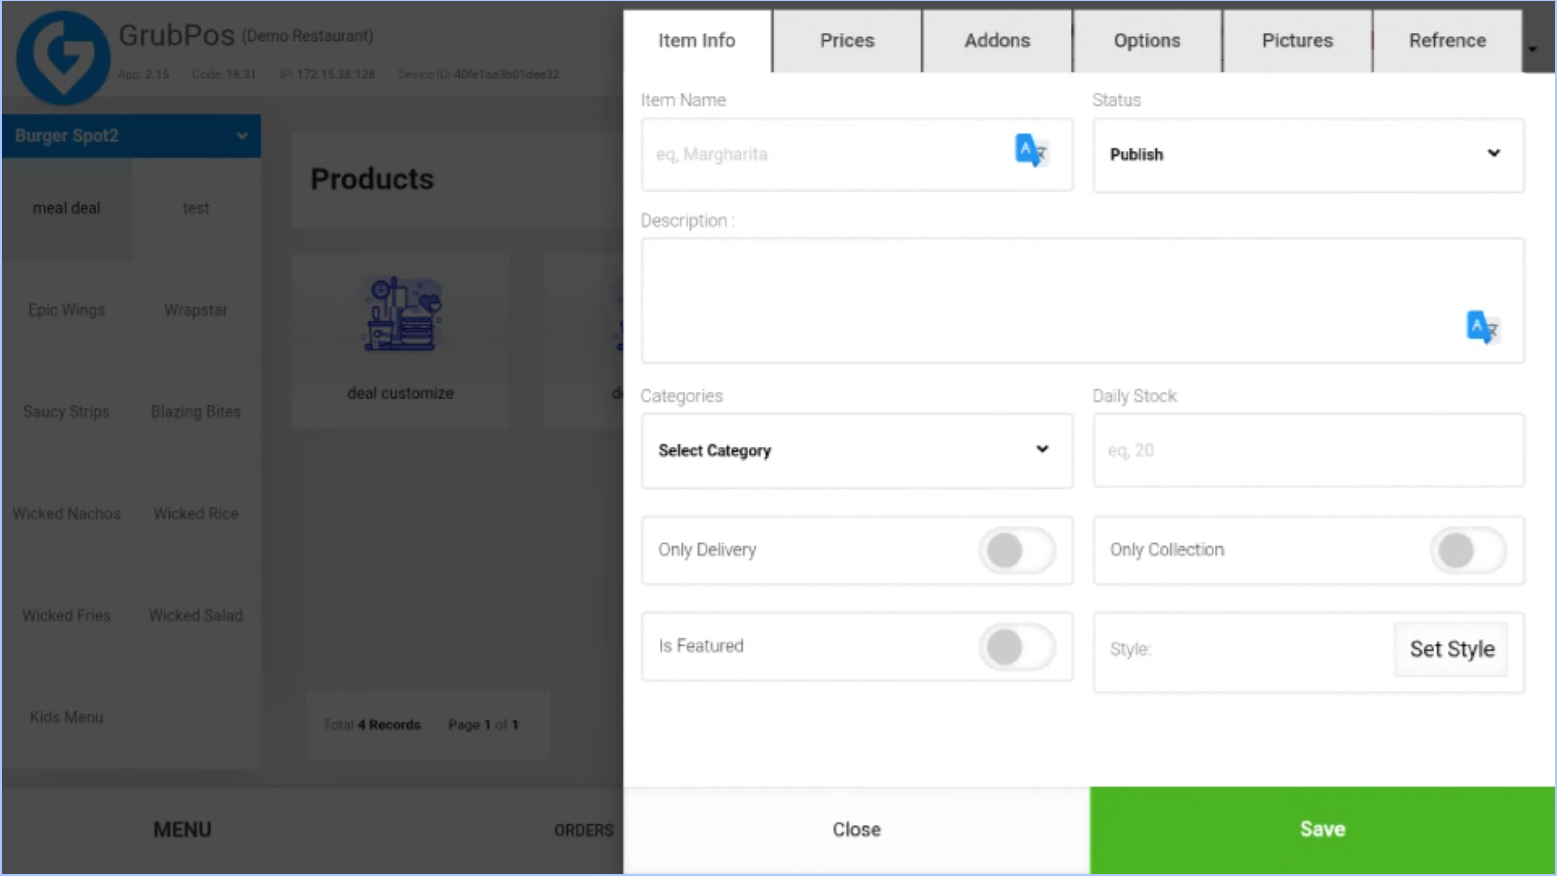
Task: Click the GrubPos logo icon
Action: [x=62, y=57]
